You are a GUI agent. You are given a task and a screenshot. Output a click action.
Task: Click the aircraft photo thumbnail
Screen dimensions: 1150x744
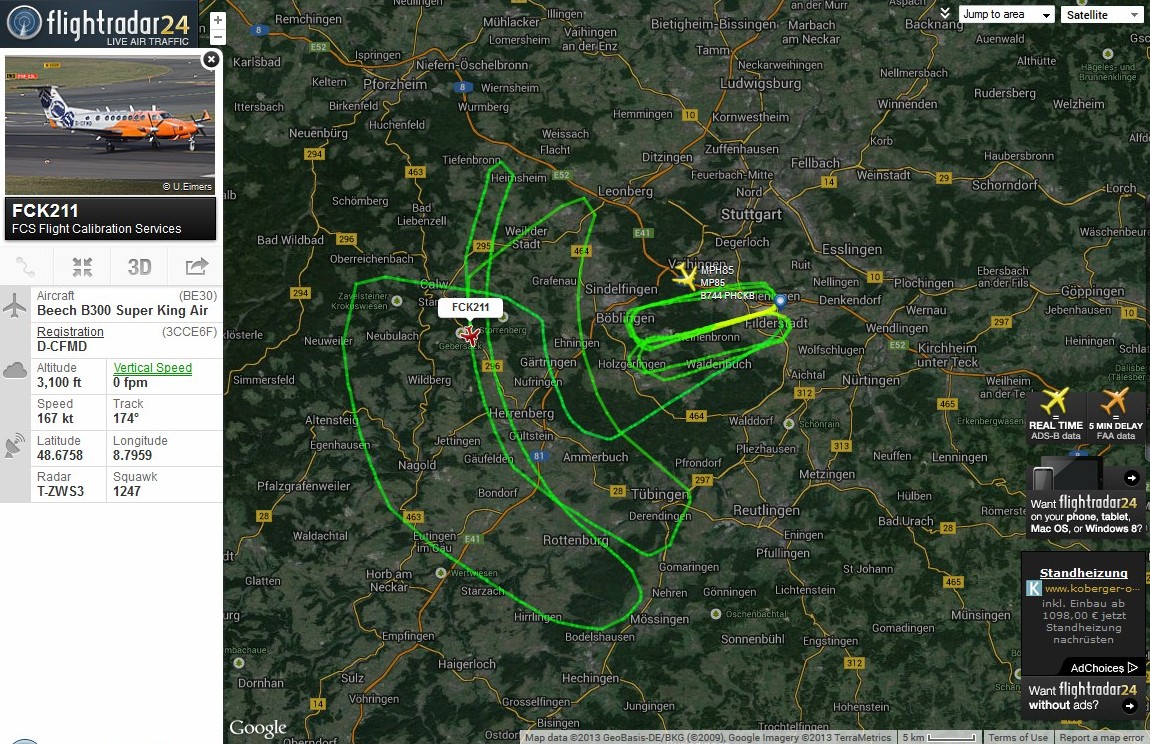[x=110, y=125]
